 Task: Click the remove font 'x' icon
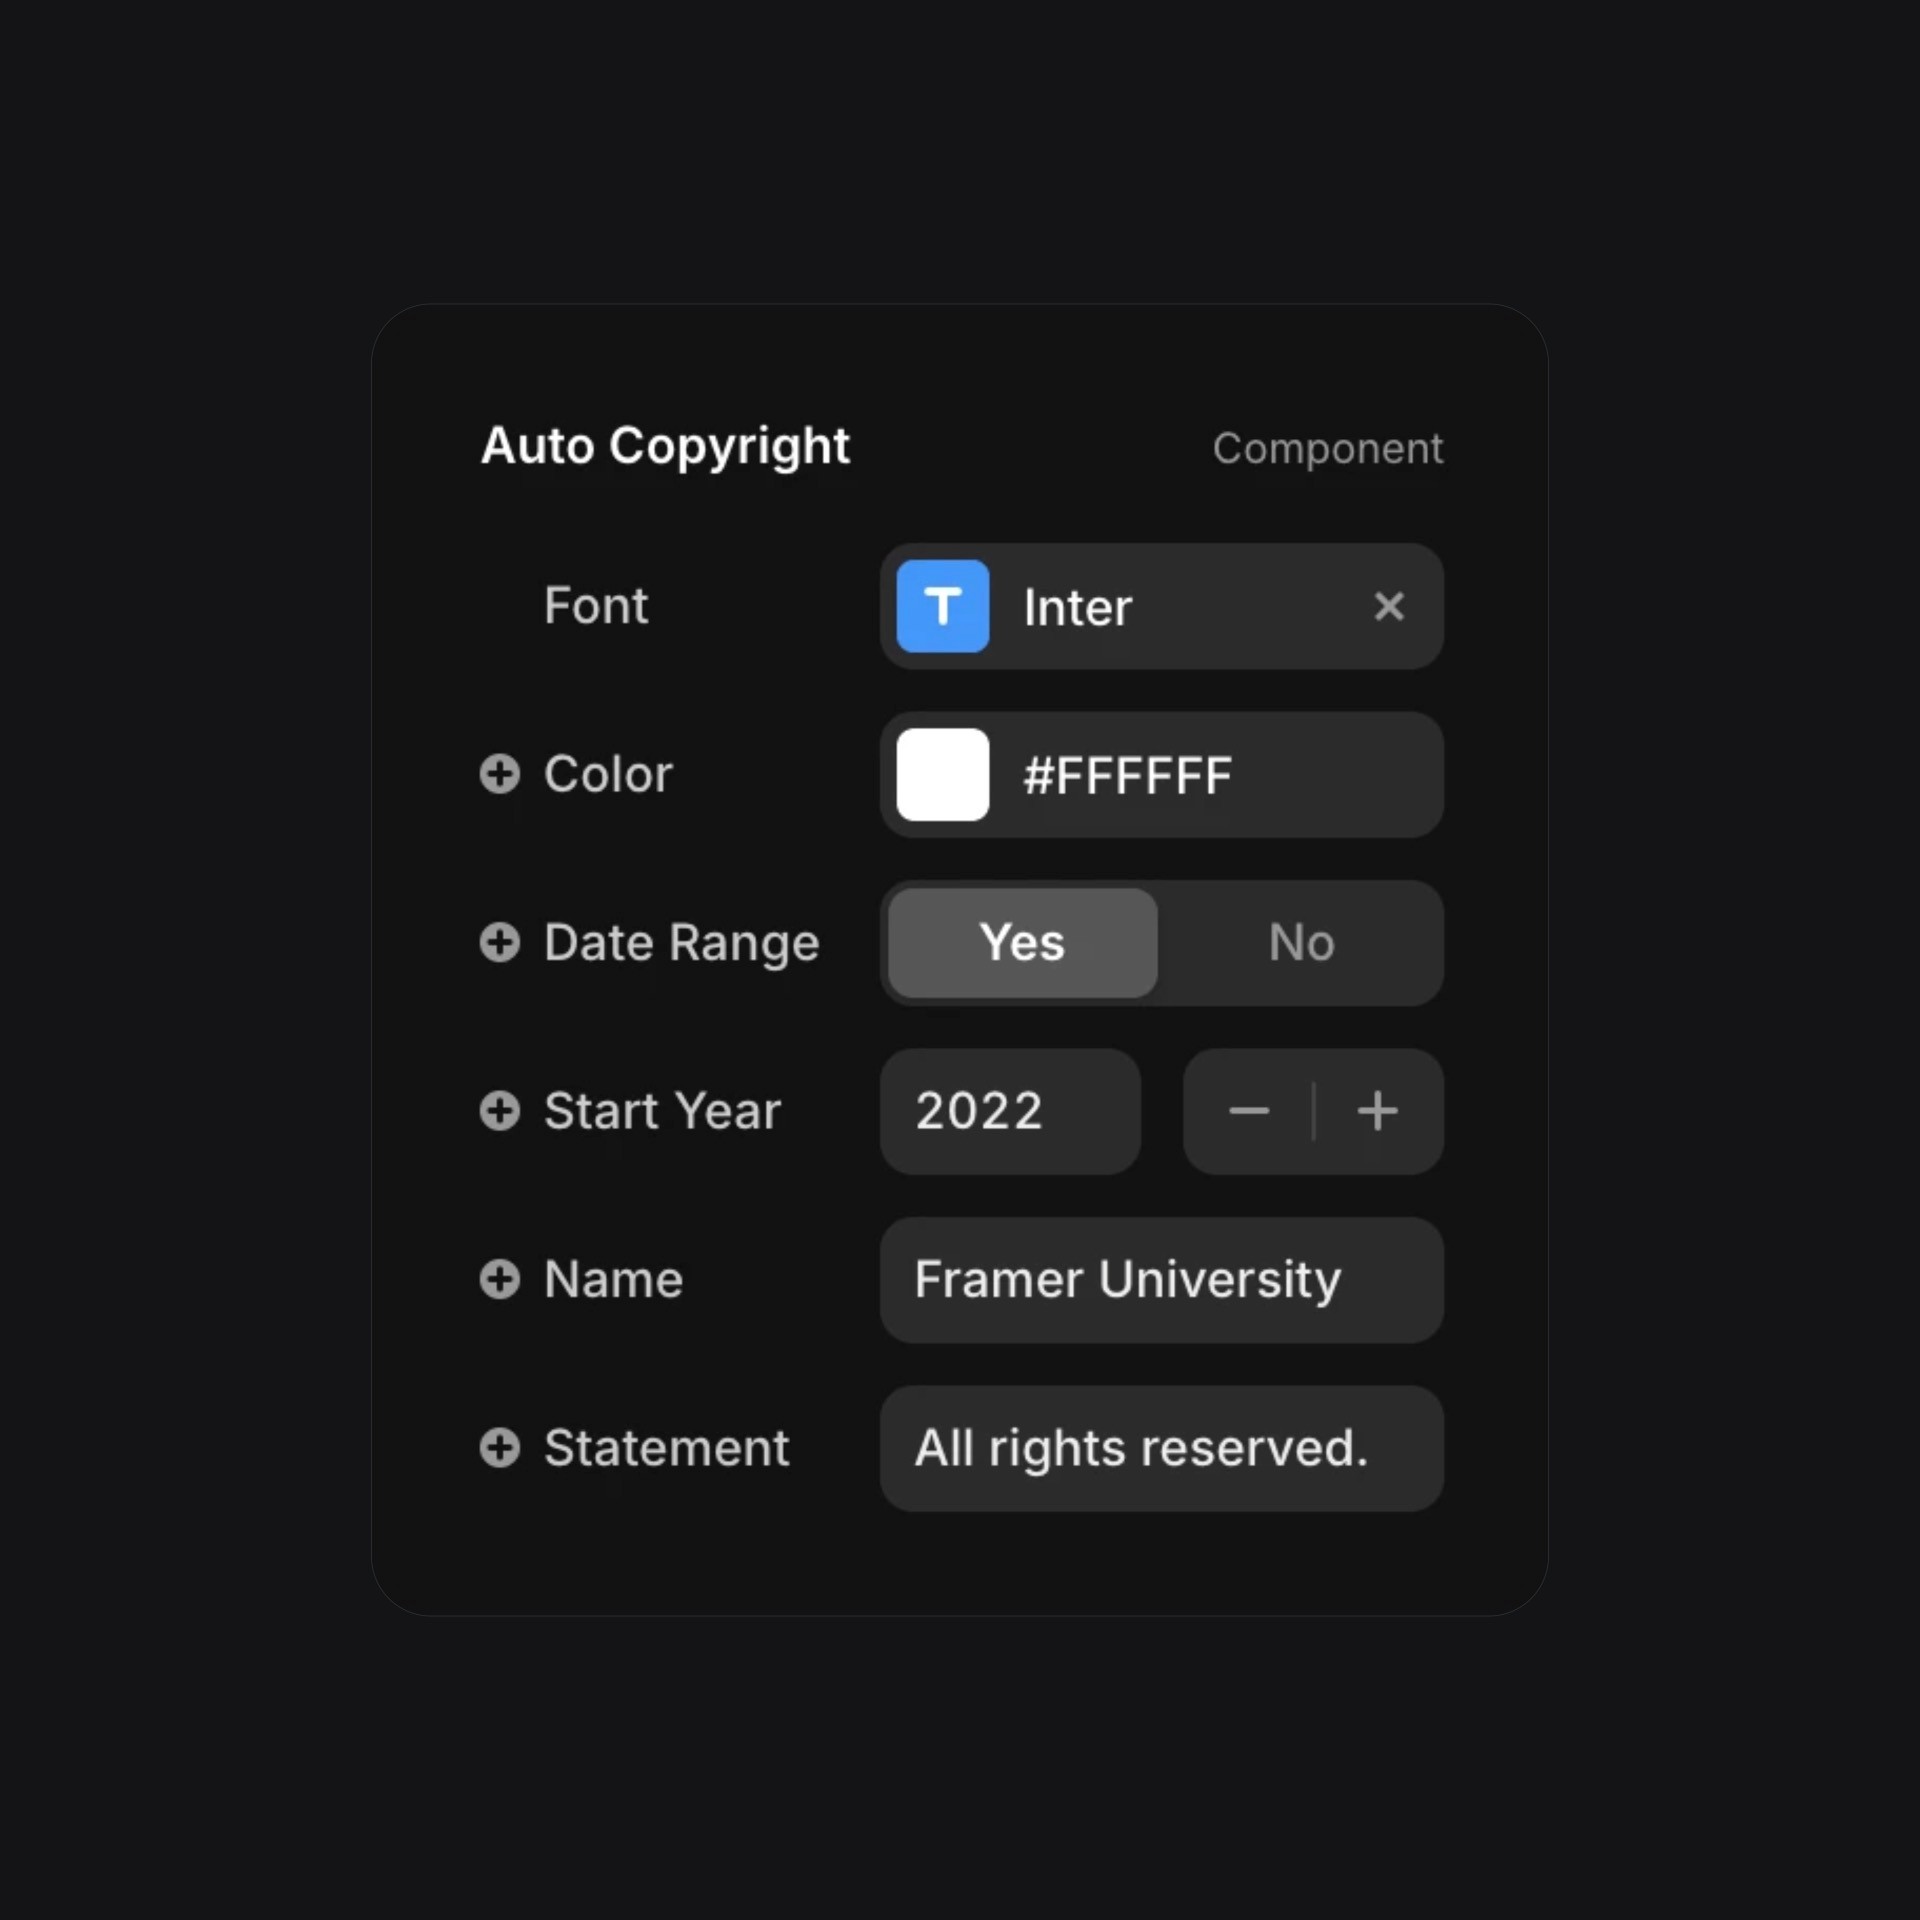(1389, 607)
